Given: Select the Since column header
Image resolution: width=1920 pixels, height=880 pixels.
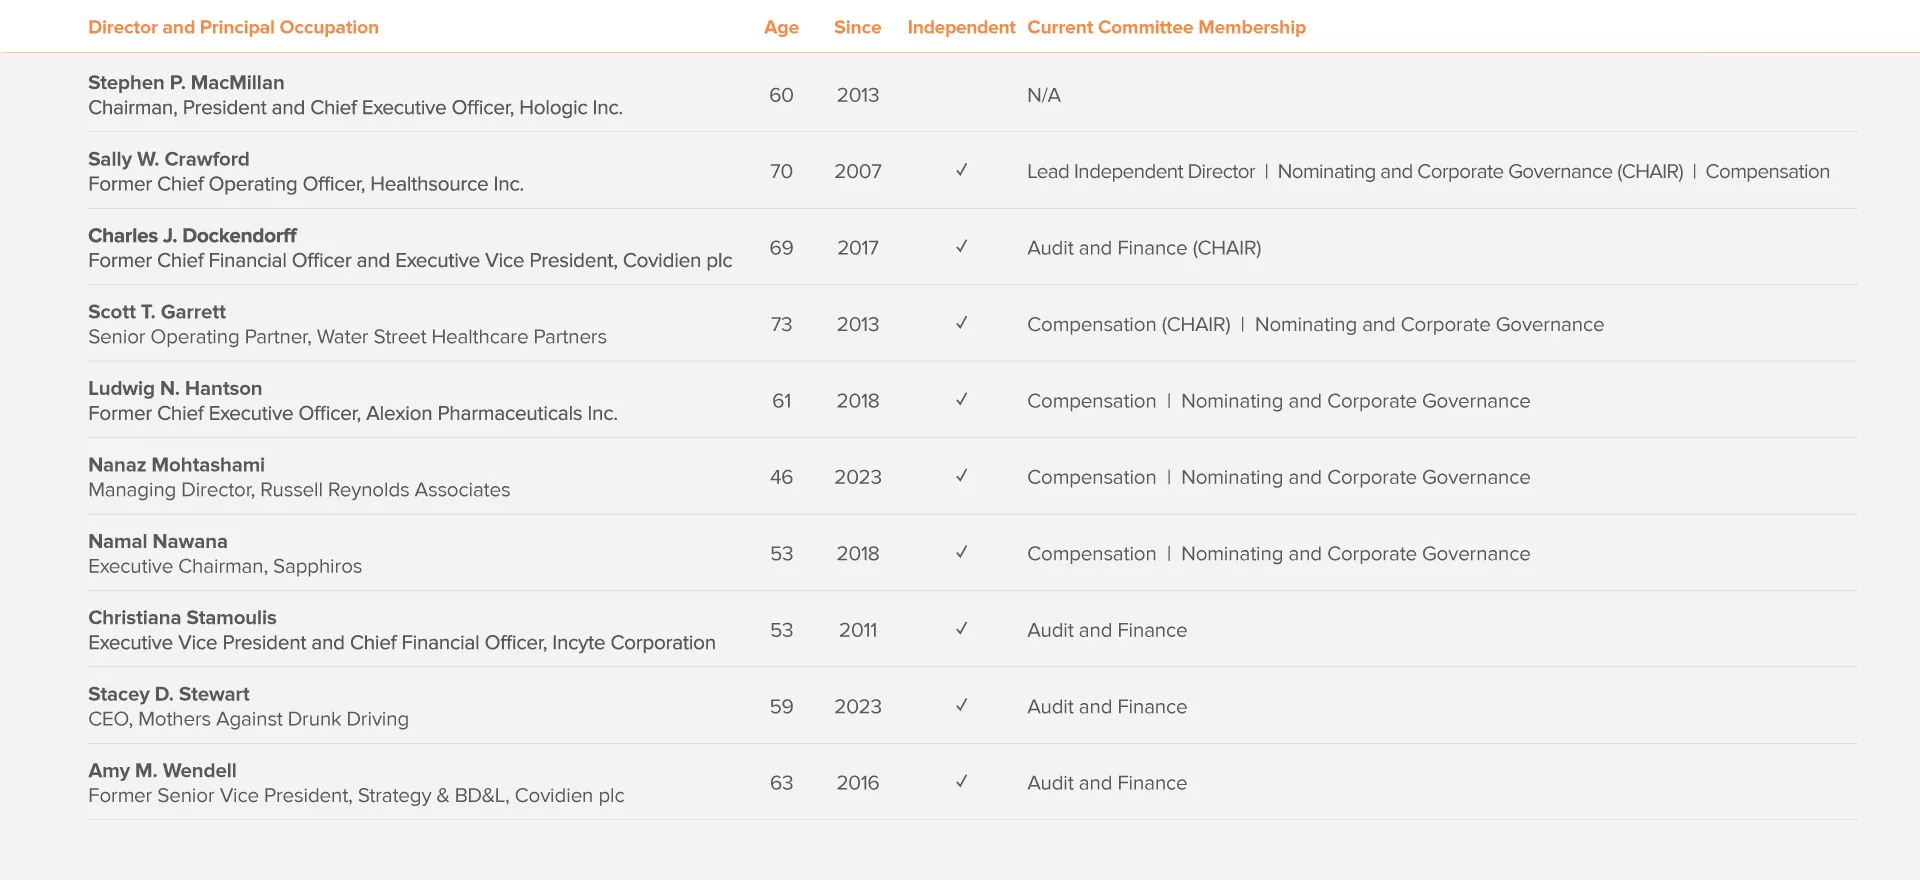Looking at the screenshot, I should point(858,27).
